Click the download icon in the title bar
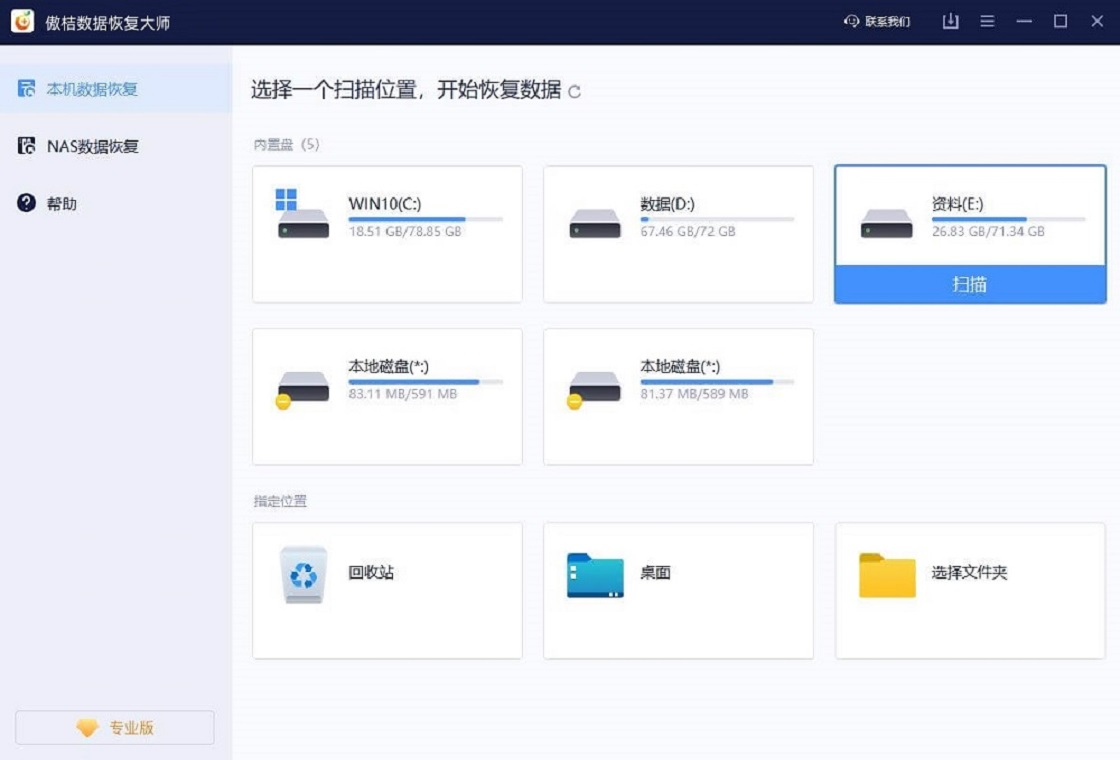This screenshot has height=760, width=1120. 949,20
